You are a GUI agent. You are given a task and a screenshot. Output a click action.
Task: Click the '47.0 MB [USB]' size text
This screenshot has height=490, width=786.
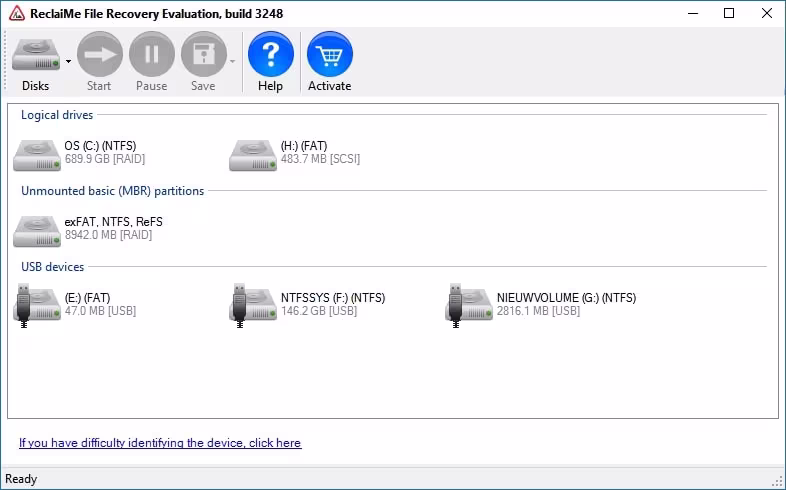tap(100, 311)
